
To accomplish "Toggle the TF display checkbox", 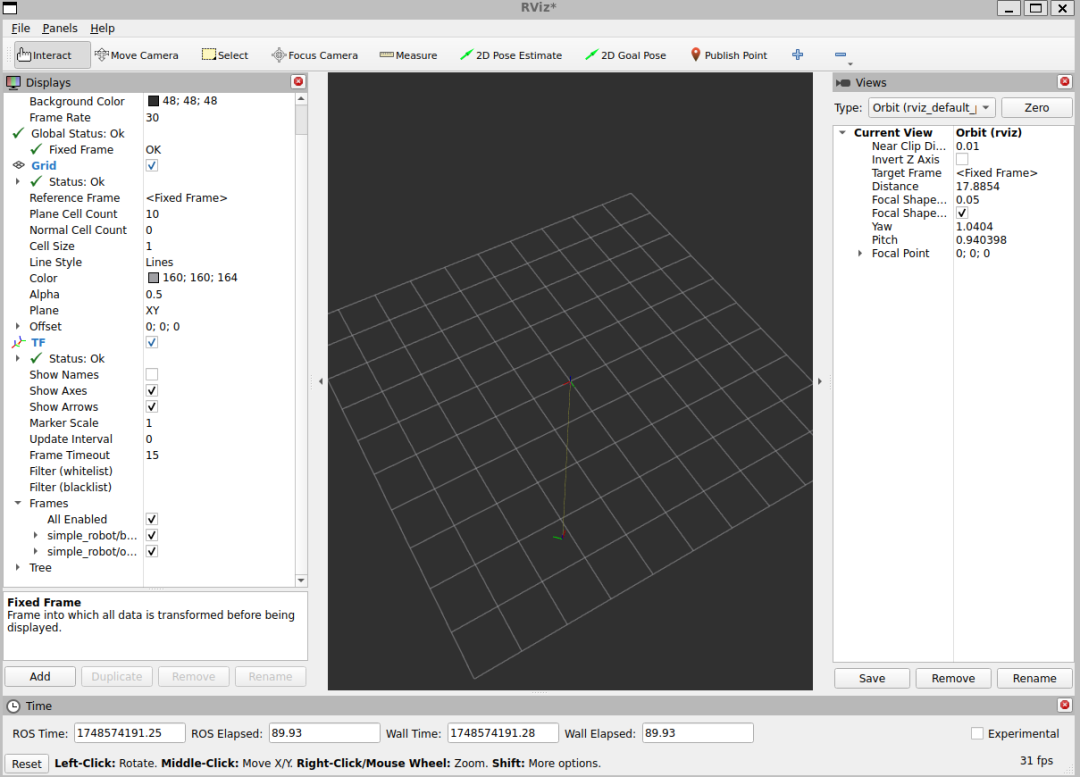I will pyautogui.click(x=152, y=342).
